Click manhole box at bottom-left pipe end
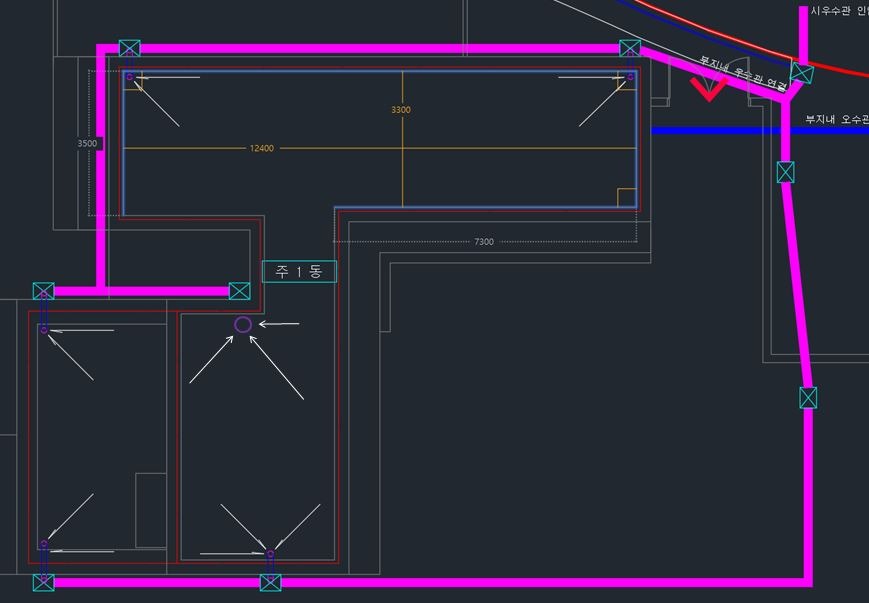 pyautogui.click(x=43, y=582)
